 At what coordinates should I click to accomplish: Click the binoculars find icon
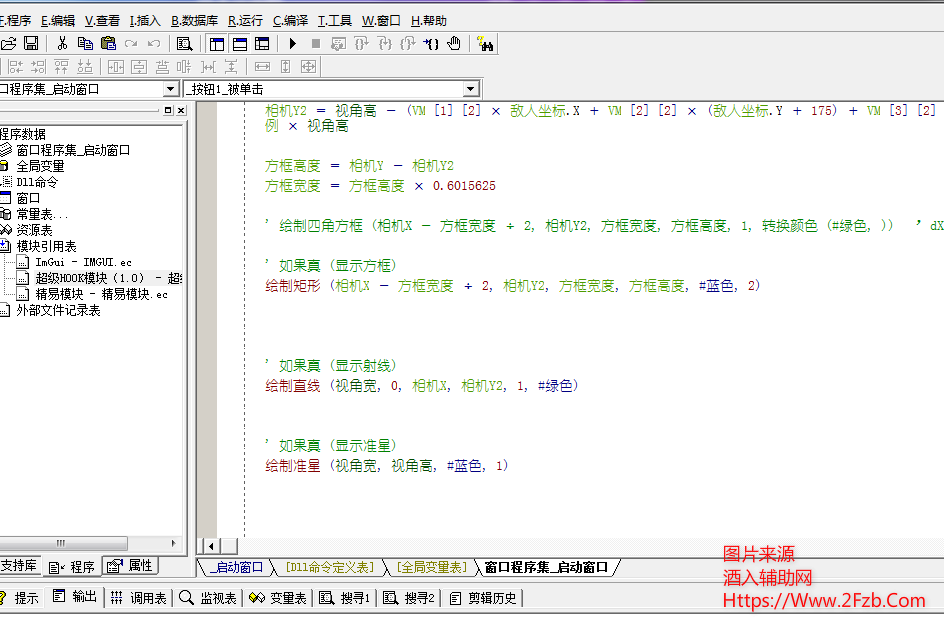485,43
